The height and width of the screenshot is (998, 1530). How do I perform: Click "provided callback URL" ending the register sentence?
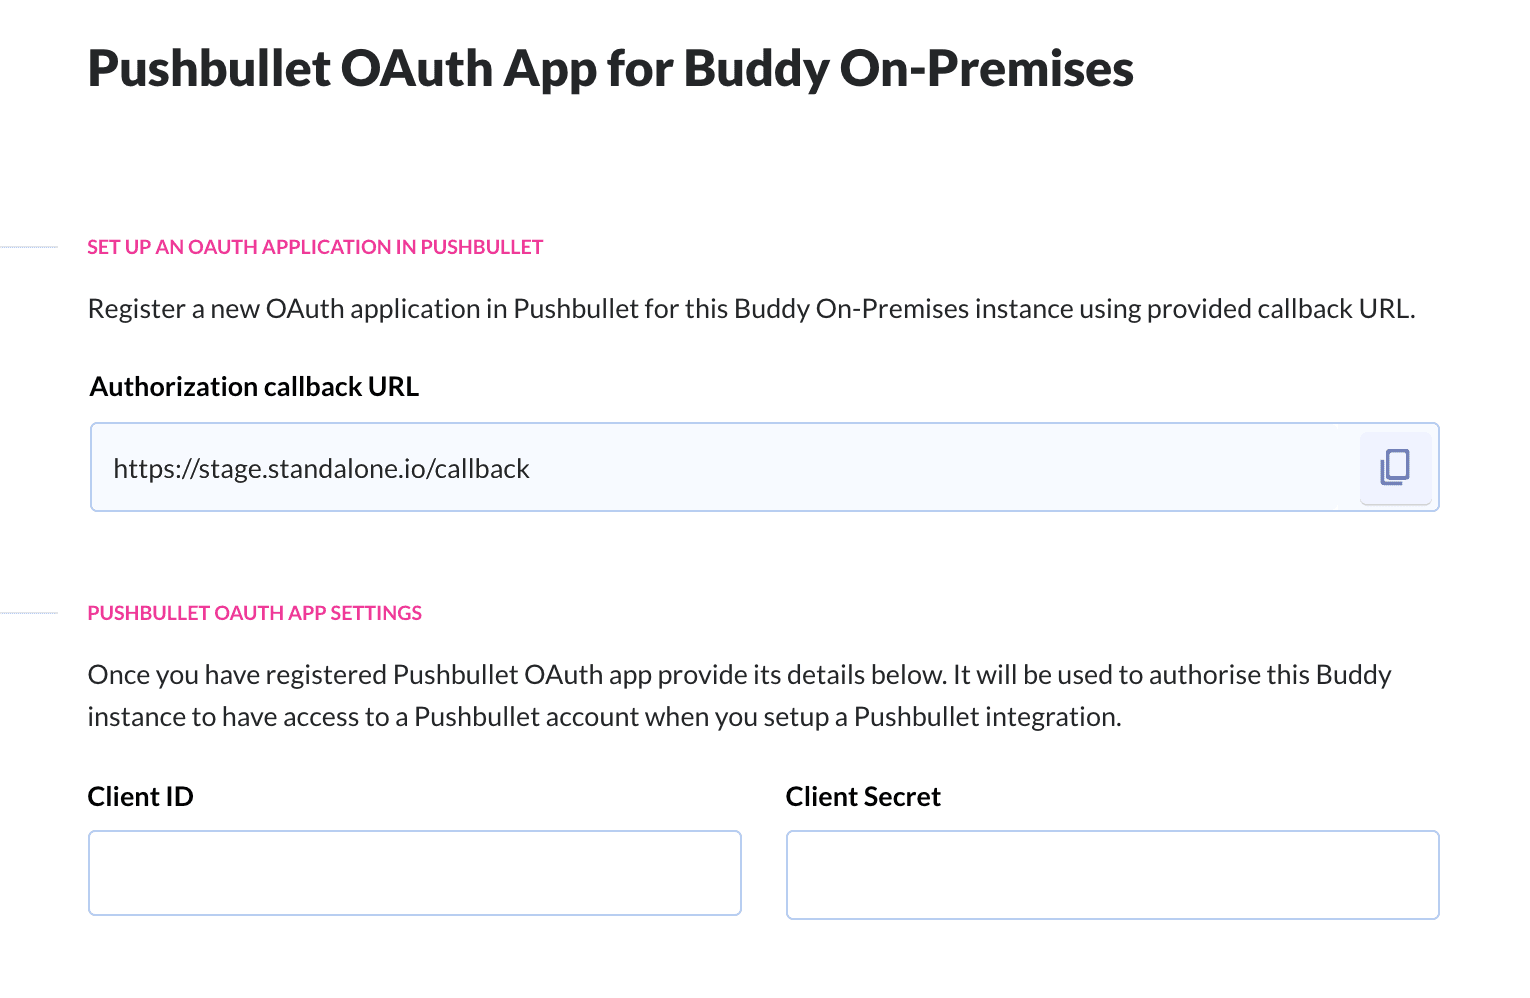pyautogui.click(x=1280, y=309)
